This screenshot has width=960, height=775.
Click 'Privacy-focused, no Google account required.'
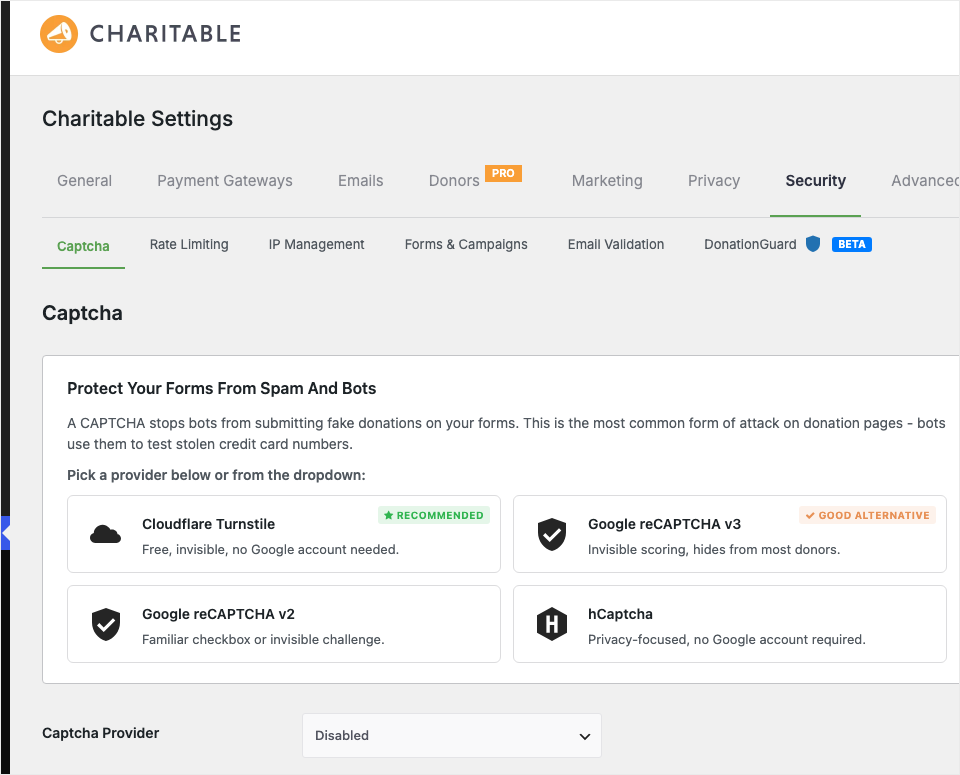point(727,640)
